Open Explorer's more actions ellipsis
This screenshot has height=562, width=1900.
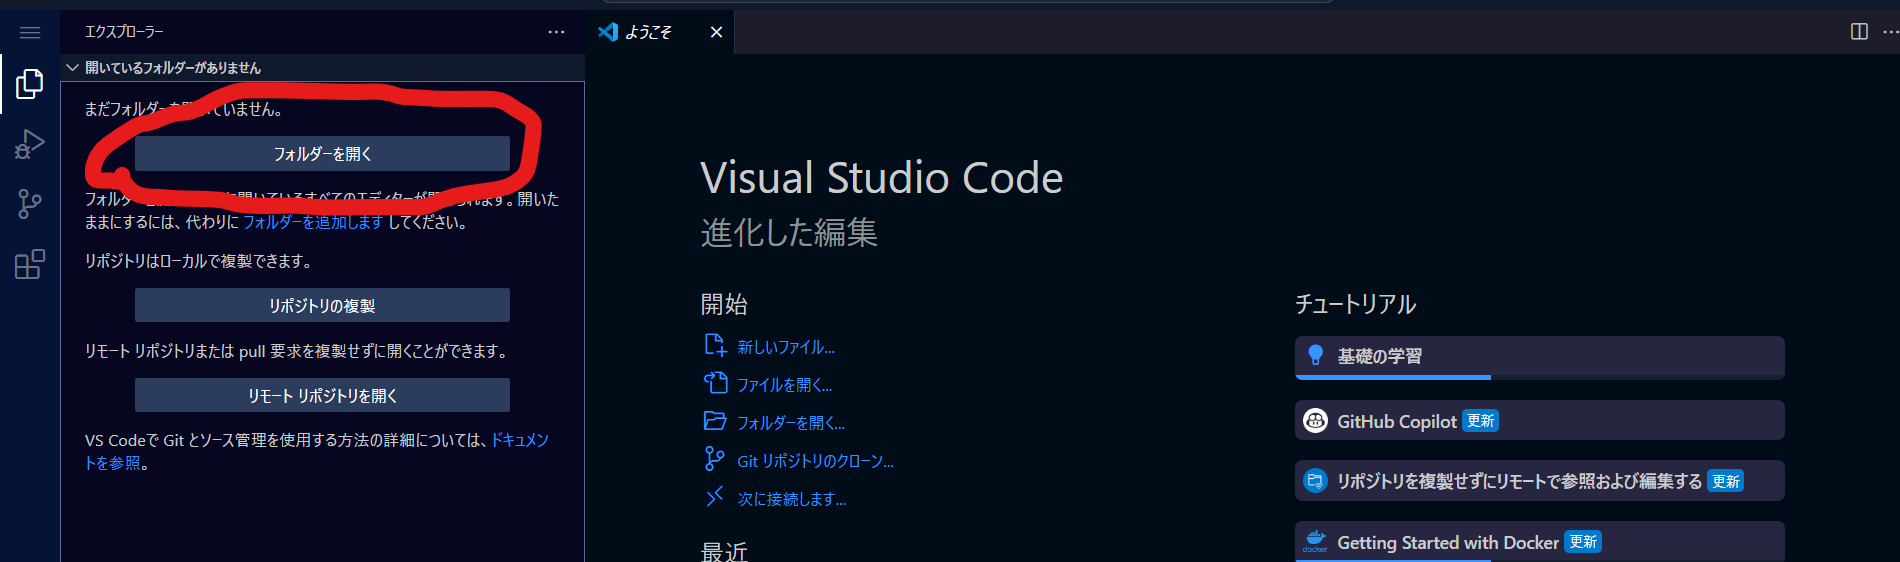556,32
